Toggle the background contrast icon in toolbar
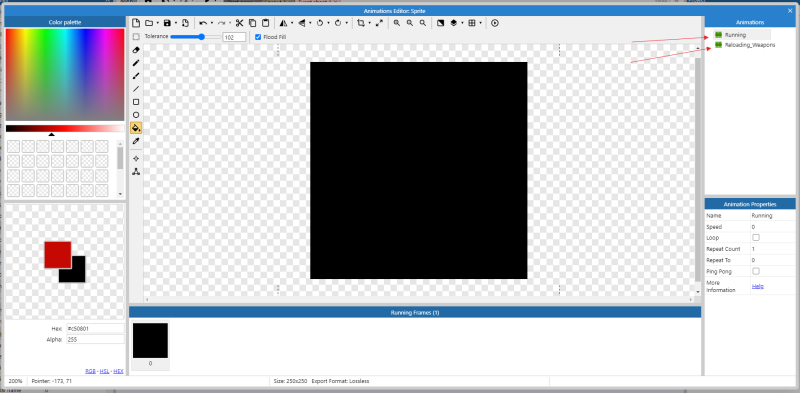 [440, 23]
